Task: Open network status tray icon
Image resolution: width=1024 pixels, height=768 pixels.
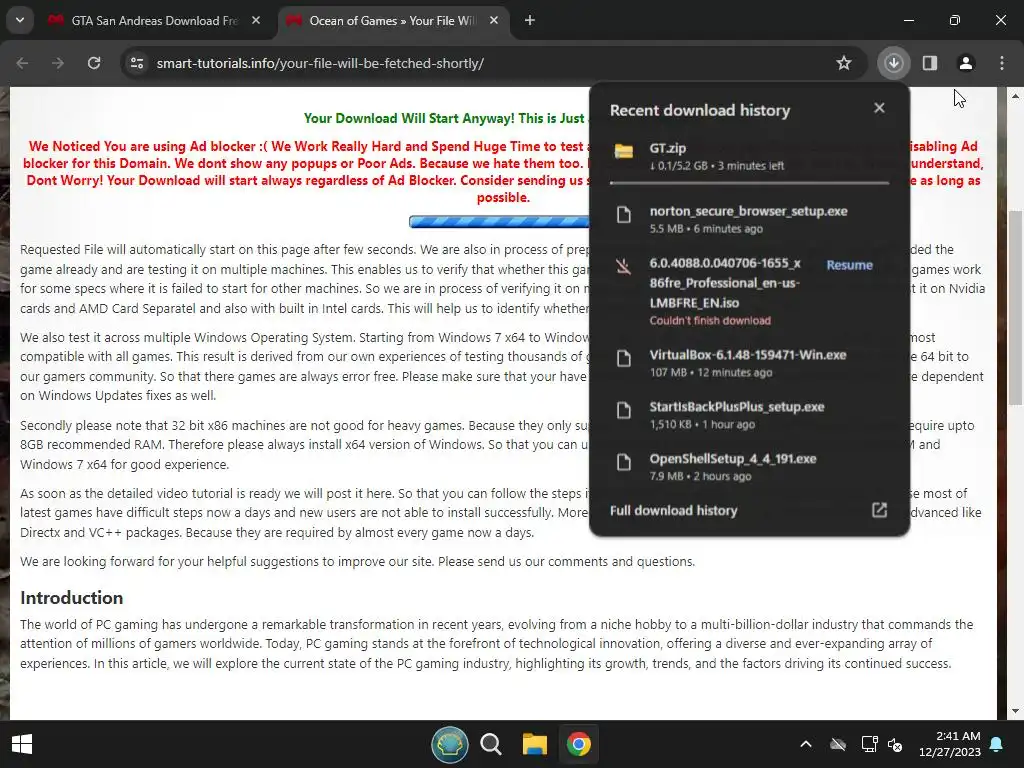Action: coord(869,744)
